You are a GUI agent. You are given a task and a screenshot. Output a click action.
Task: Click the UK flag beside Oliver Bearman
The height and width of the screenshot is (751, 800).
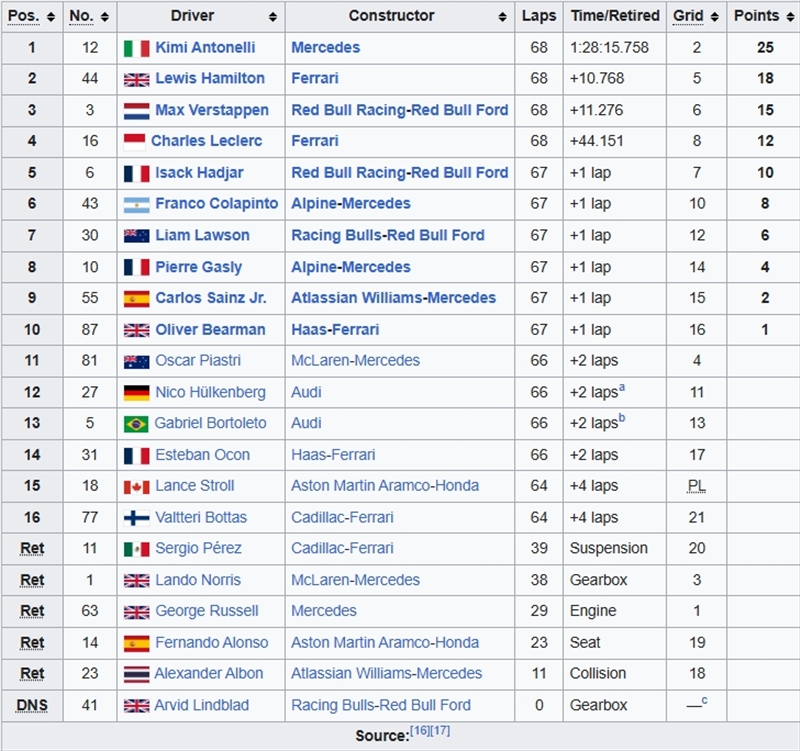click(x=137, y=331)
